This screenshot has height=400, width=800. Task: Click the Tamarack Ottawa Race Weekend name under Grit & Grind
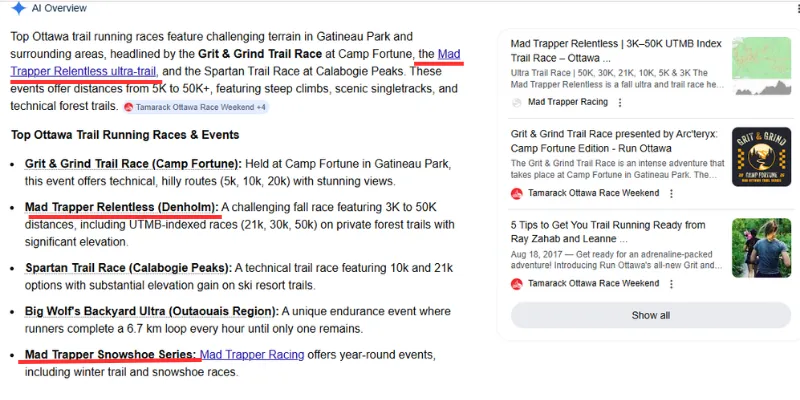pos(593,193)
